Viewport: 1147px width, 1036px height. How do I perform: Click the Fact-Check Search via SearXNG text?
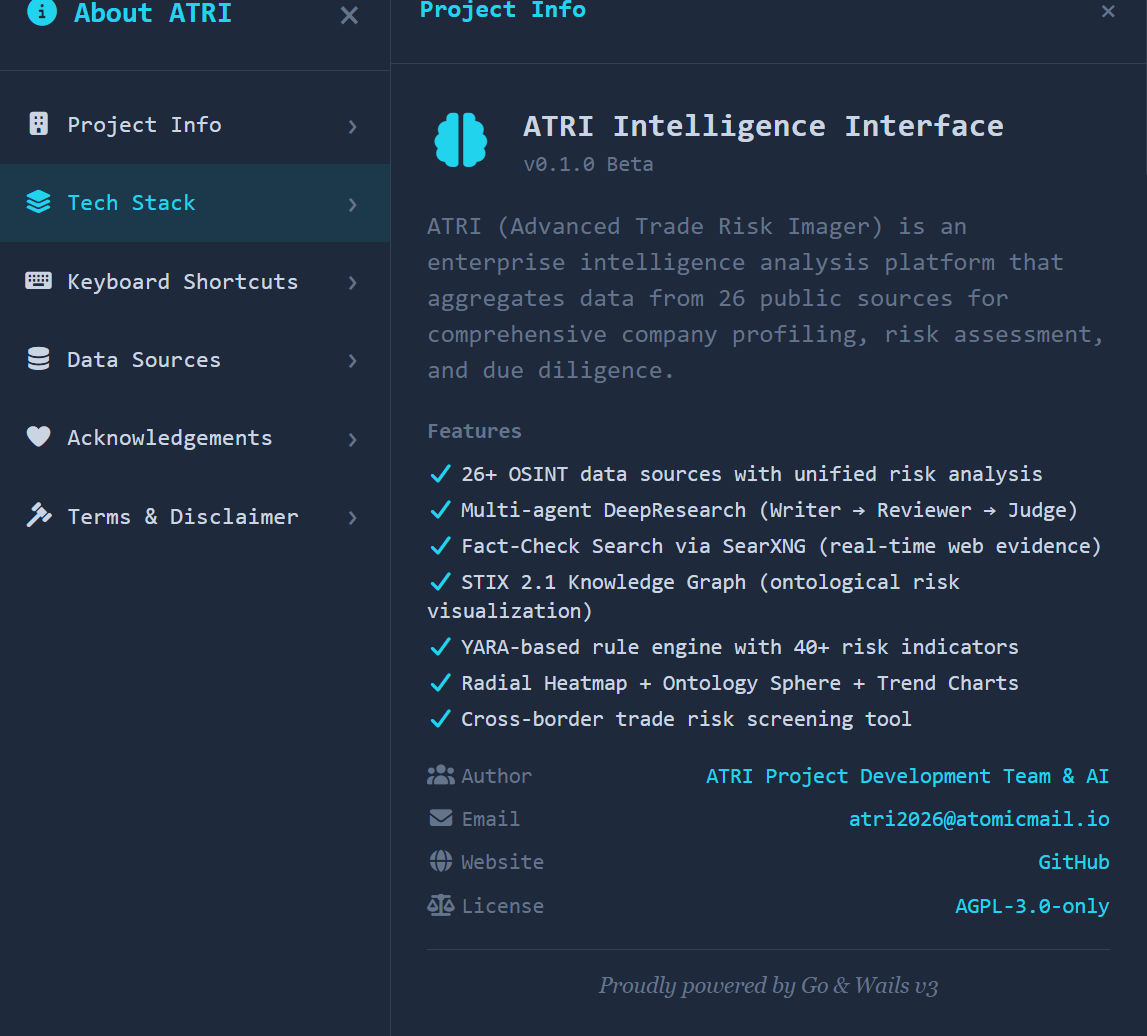pos(781,546)
